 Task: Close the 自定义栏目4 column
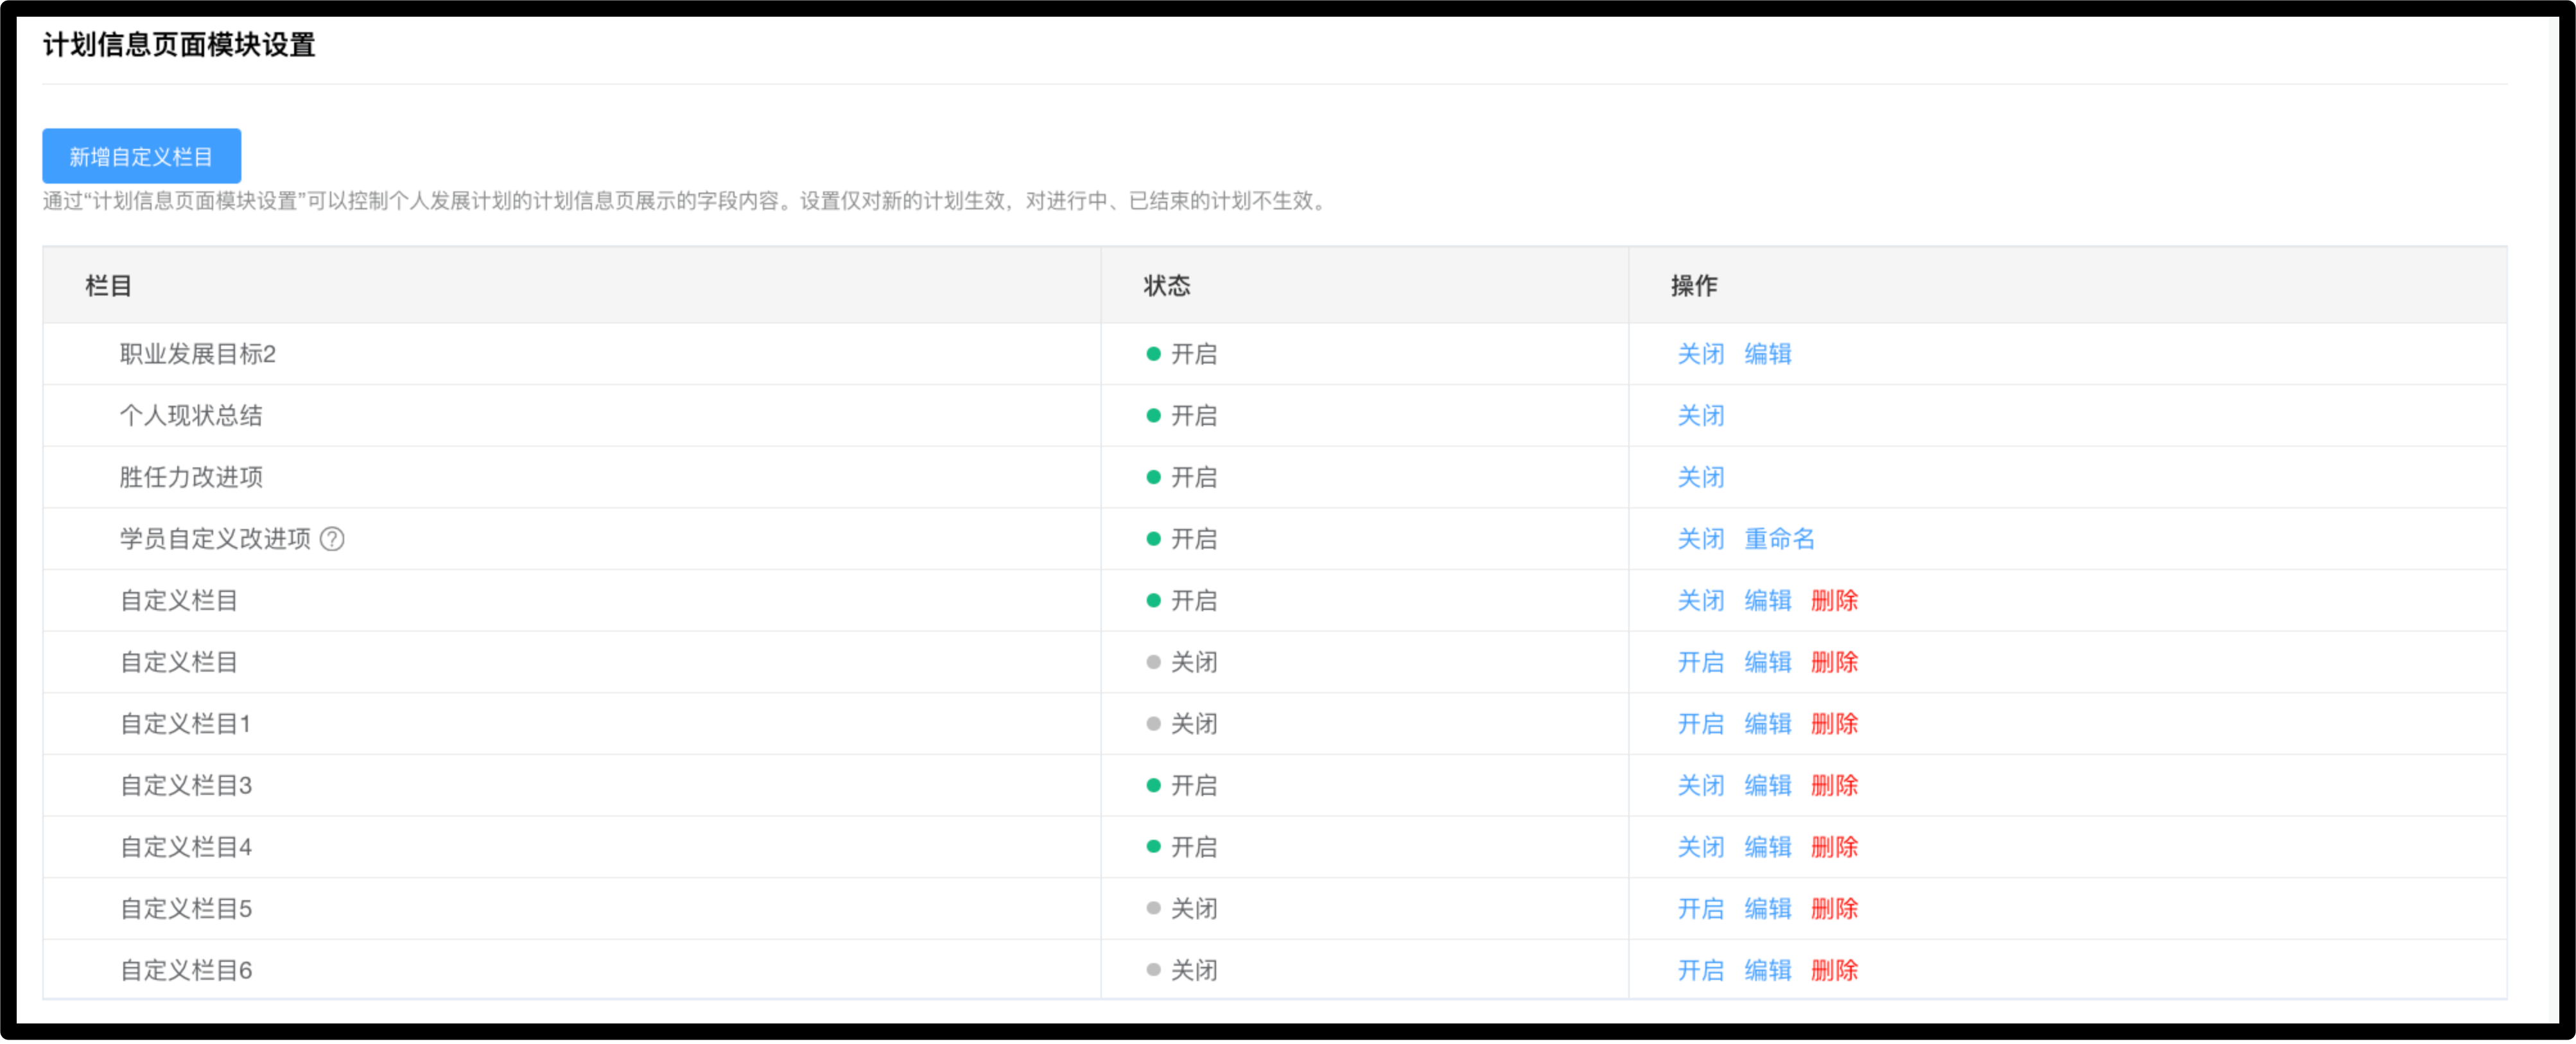click(x=1700, y=847)
